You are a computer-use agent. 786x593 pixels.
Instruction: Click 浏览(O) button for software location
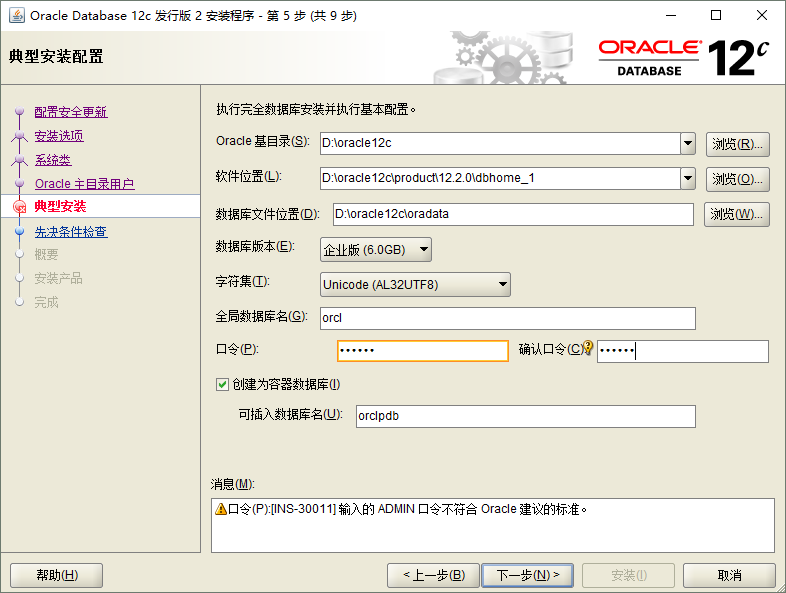[737, 179]
